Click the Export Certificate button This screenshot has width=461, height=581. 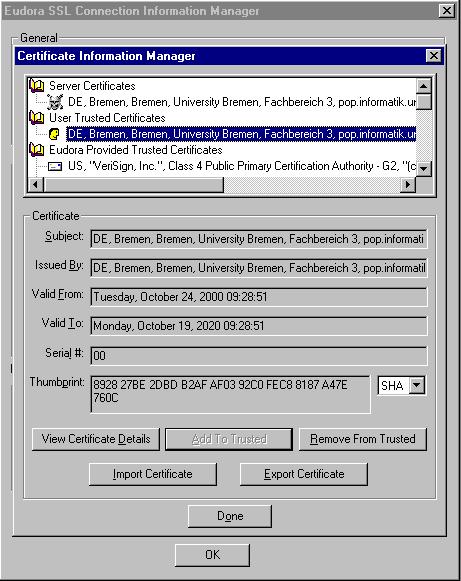[x=304, y=474]
